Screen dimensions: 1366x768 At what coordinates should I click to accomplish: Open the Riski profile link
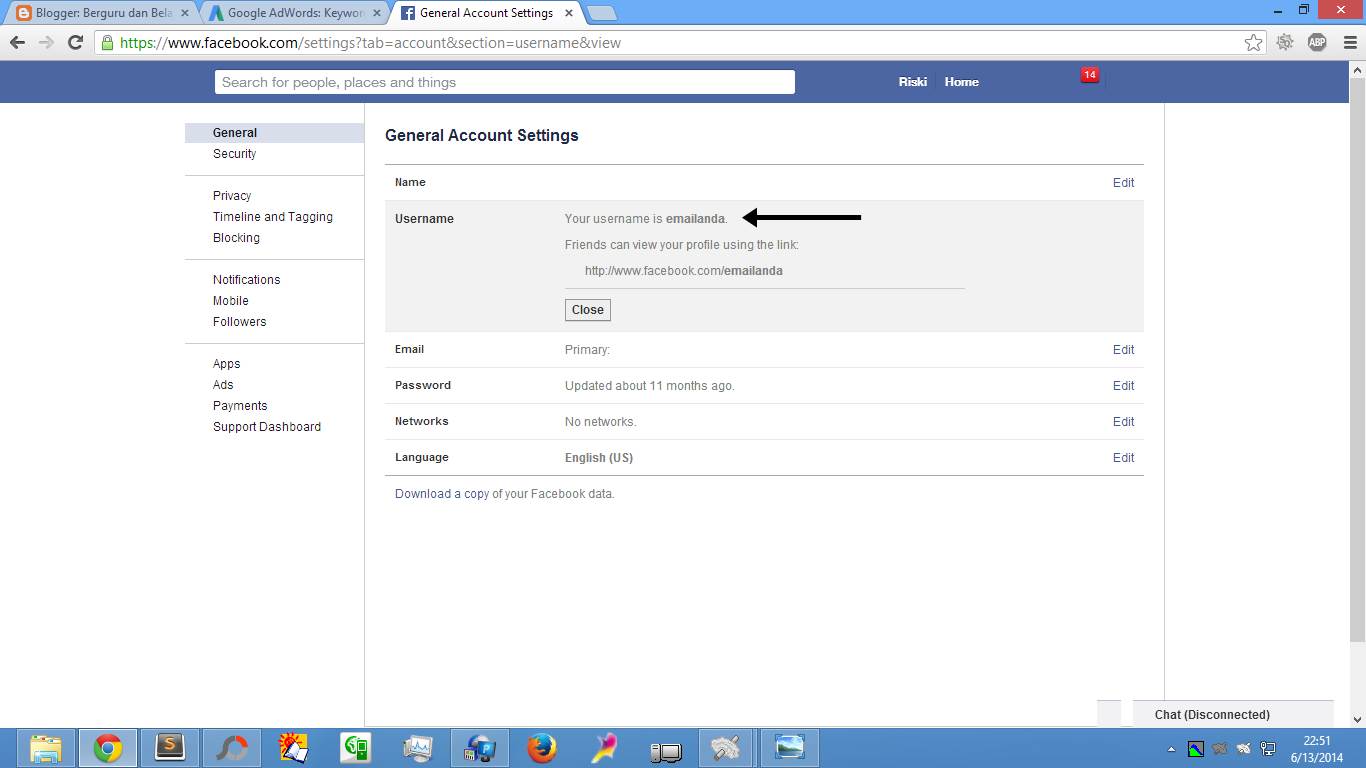[x=912, y=82]
